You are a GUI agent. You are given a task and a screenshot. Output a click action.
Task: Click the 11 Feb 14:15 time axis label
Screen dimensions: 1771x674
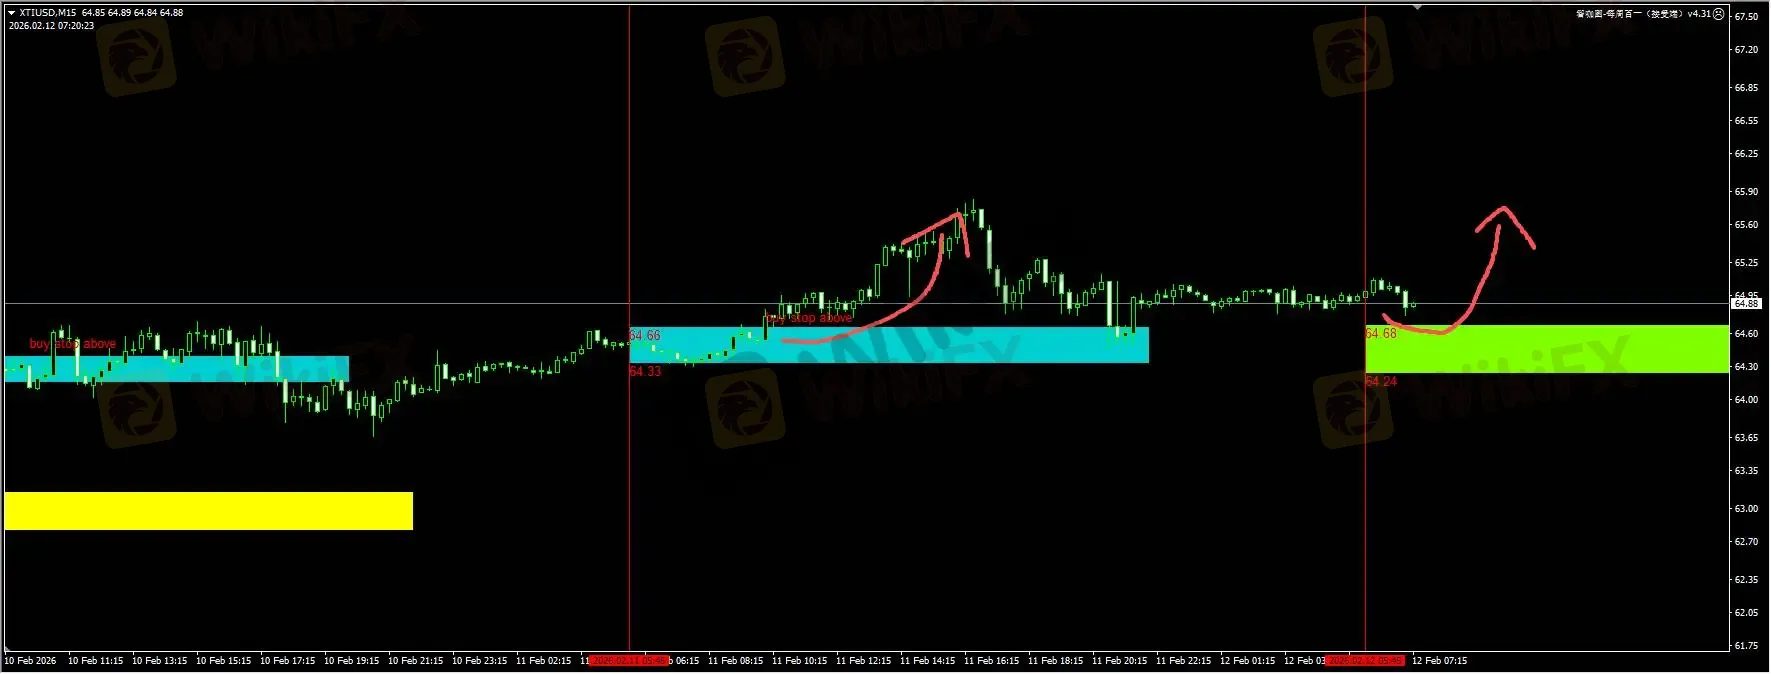928,661
